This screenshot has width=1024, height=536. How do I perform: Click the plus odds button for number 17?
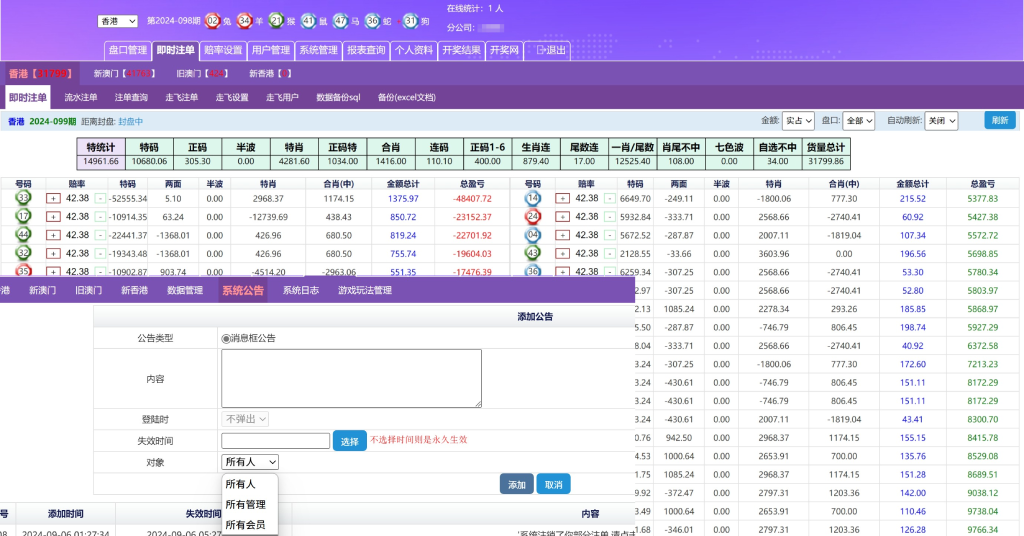point(53,216)
